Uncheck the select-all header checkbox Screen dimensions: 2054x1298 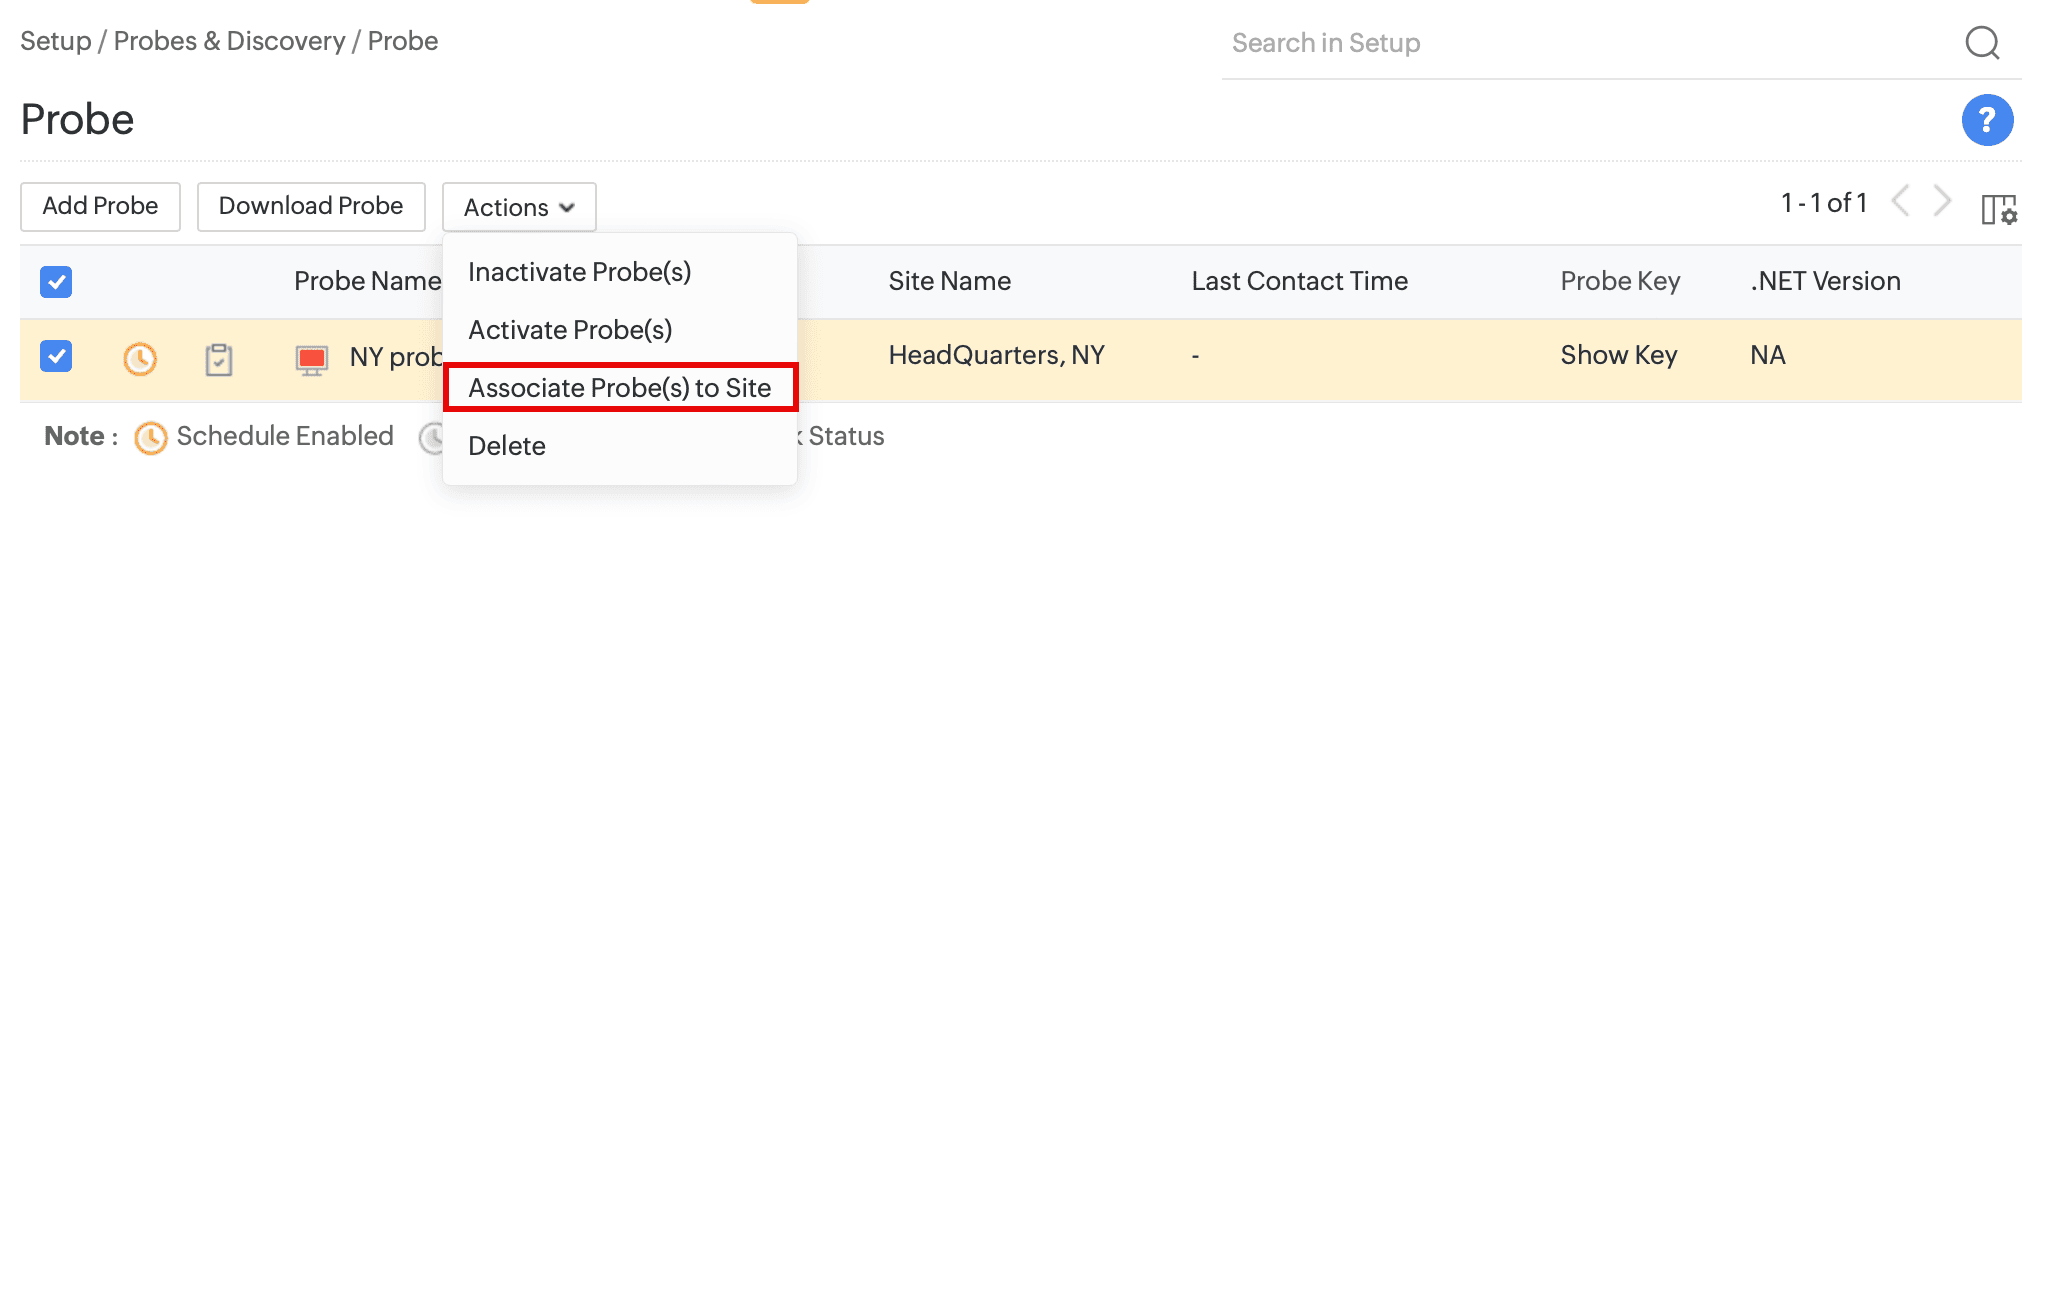click(56, 282)
